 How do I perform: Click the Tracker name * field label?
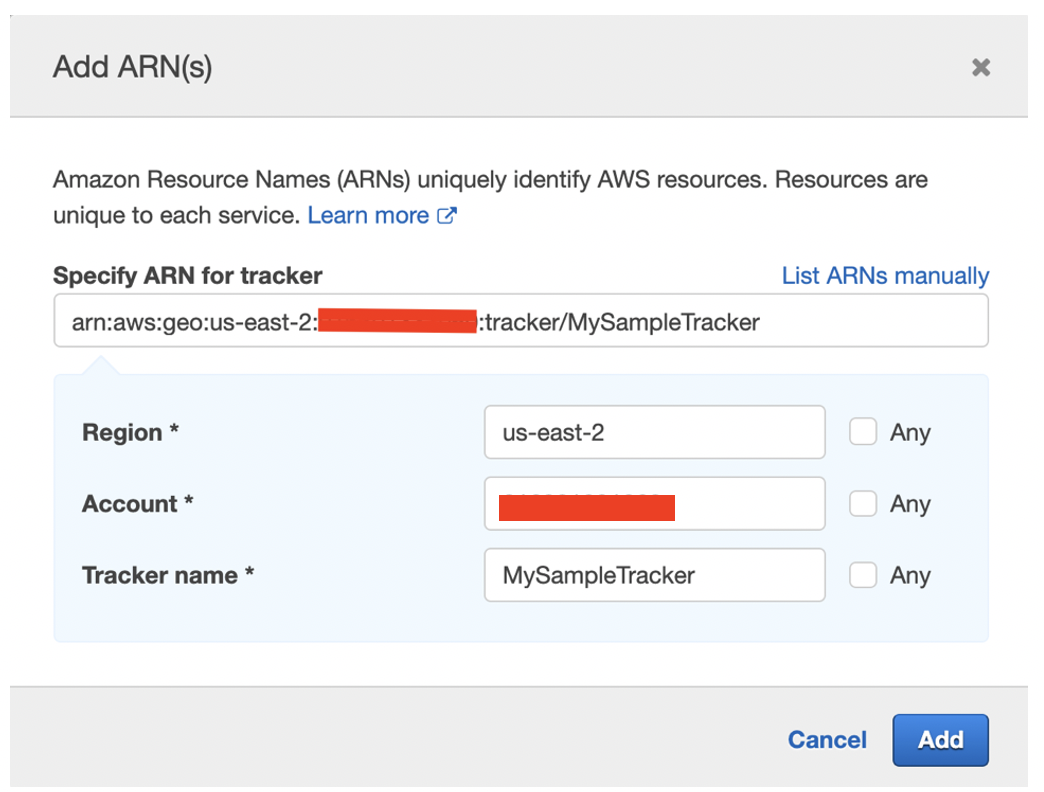click(x=168, y=575)
